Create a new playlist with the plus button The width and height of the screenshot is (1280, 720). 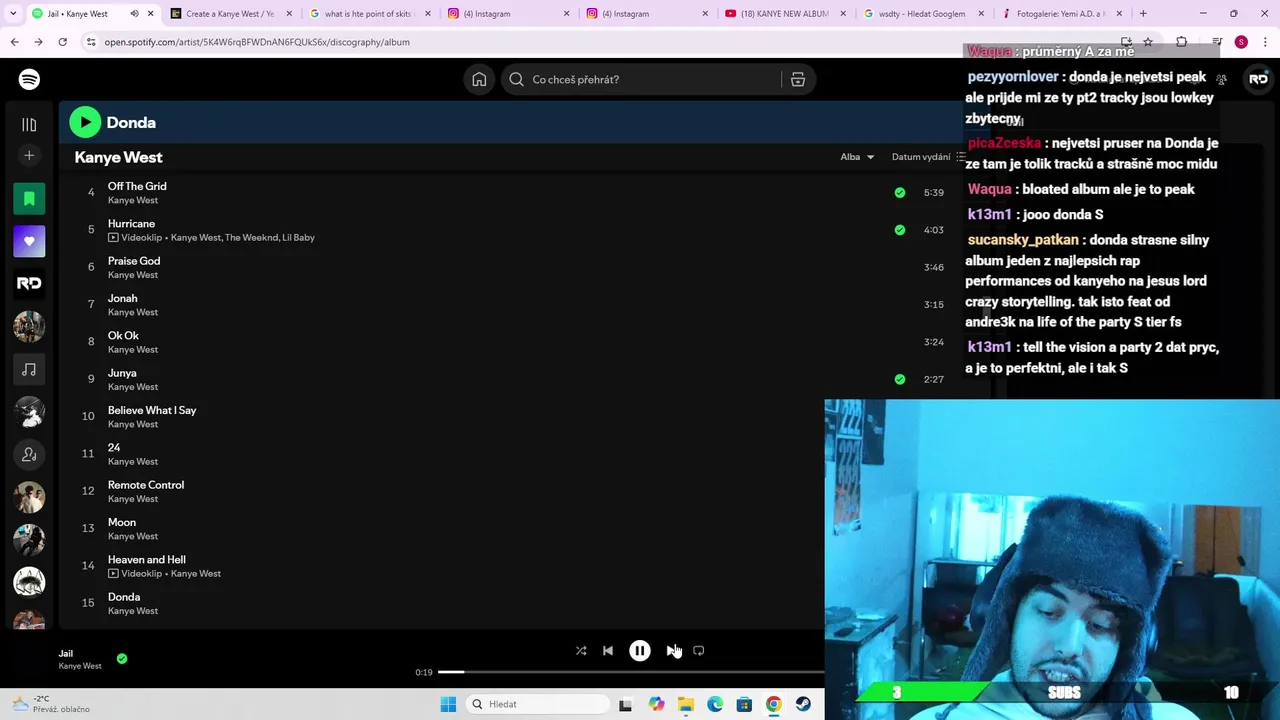pyautogui.click(x=29, y=155)
